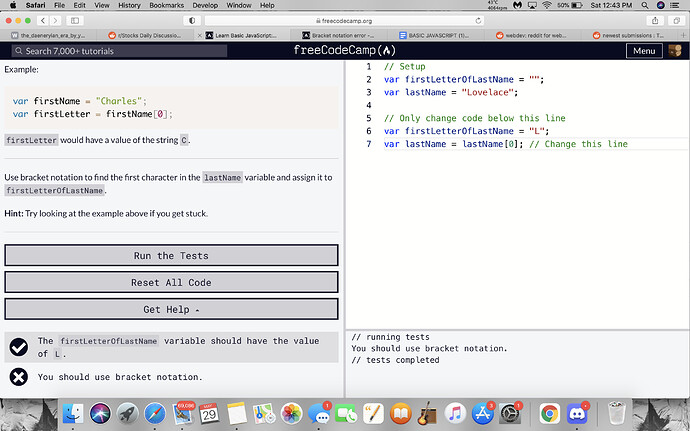690x431 pixels.
Task: Reload the page with the refresh icon
Action: click(478, 21)
